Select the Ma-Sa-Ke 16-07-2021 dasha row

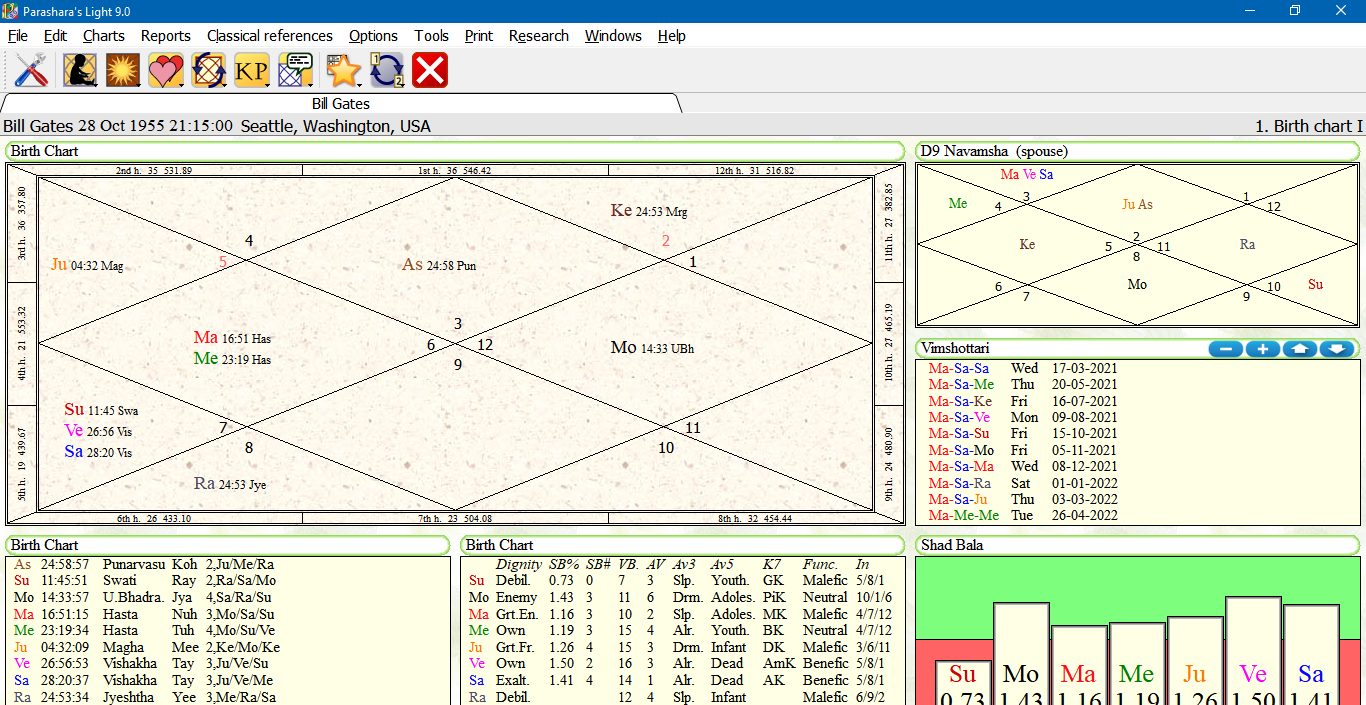tap(1023, 401)
